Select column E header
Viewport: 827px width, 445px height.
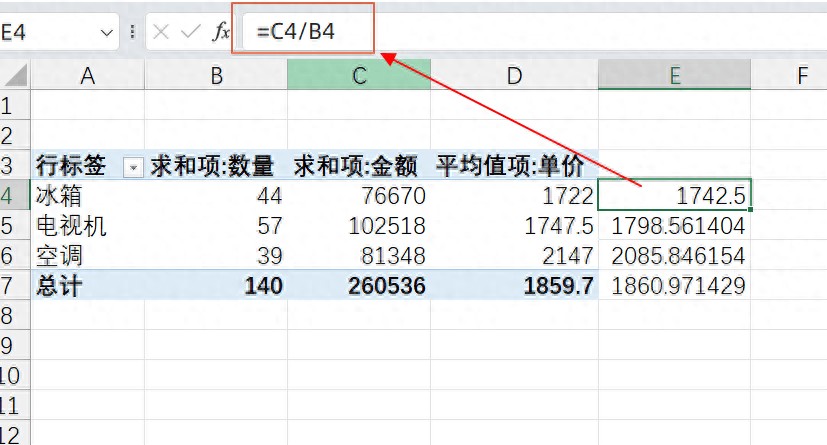click(674, 75)
